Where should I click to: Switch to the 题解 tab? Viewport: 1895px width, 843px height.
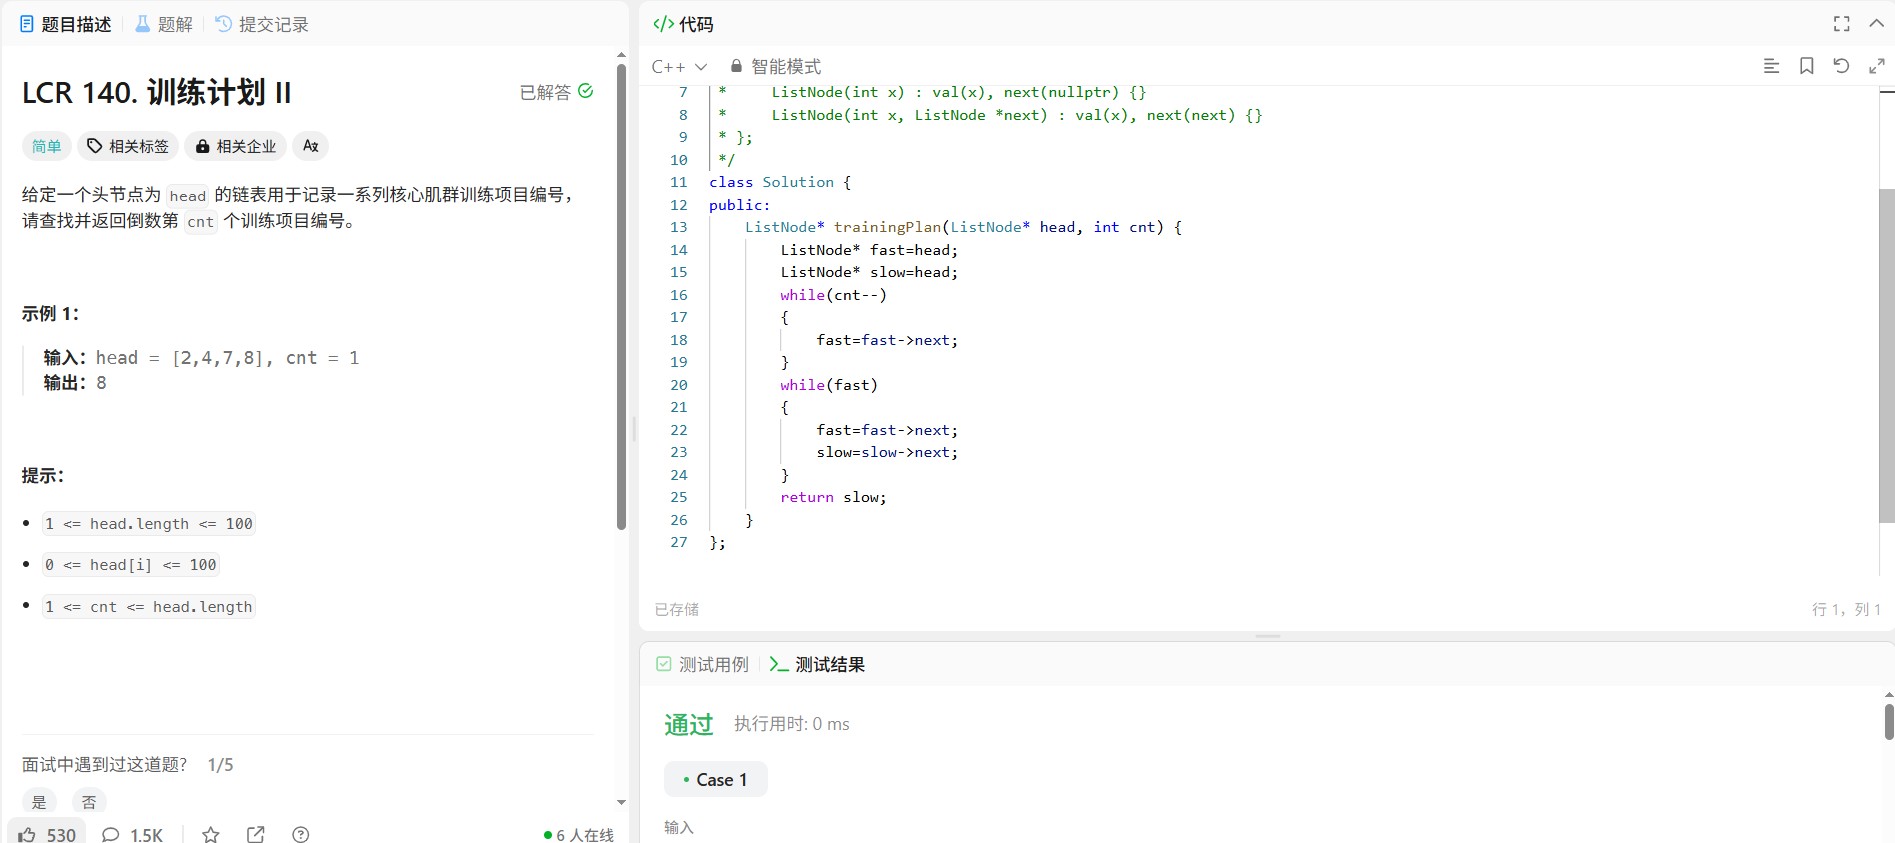point(164,24)
